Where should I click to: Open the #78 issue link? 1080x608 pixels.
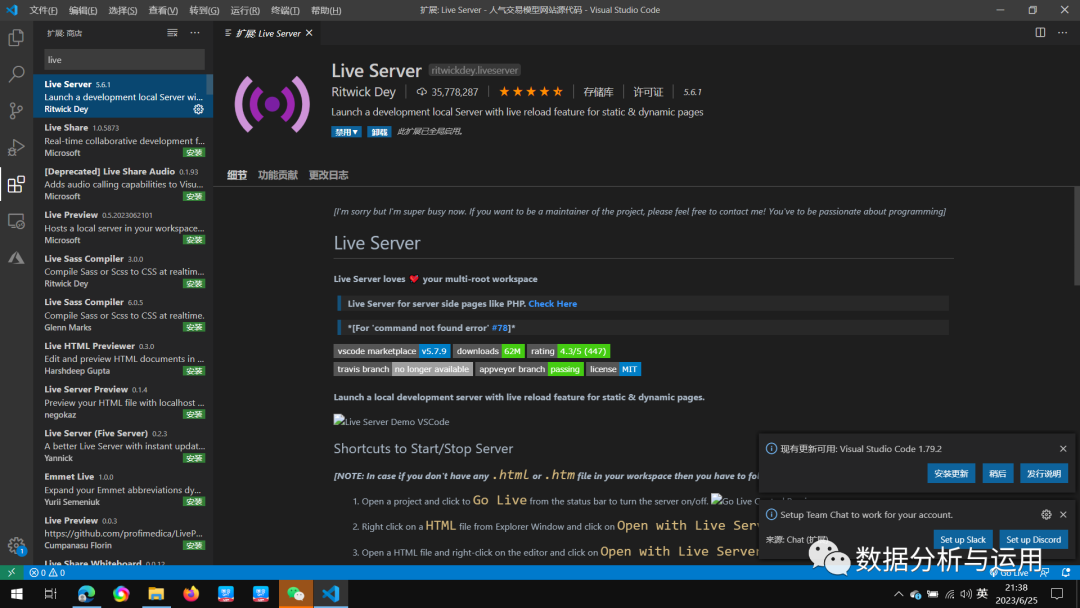(x=499, y=328)
